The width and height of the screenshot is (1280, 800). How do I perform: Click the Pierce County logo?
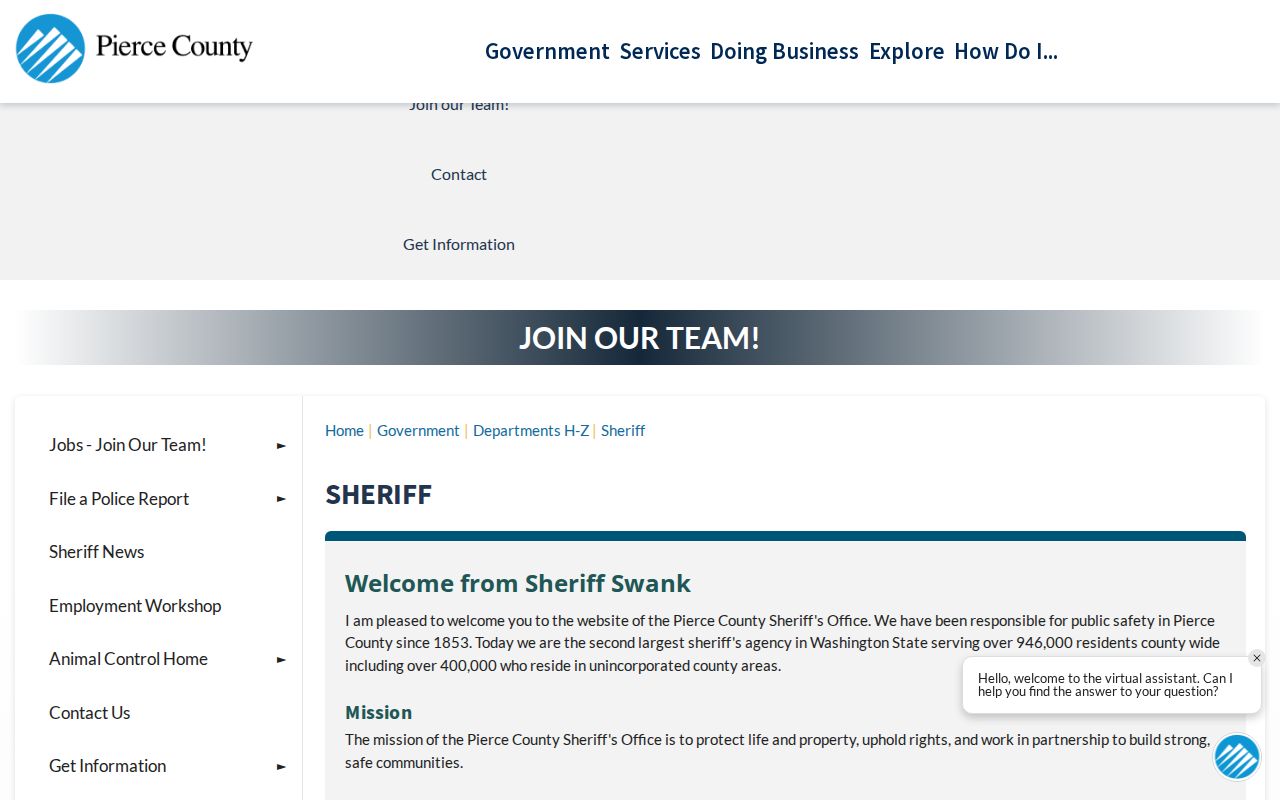(x=134, y=48)
